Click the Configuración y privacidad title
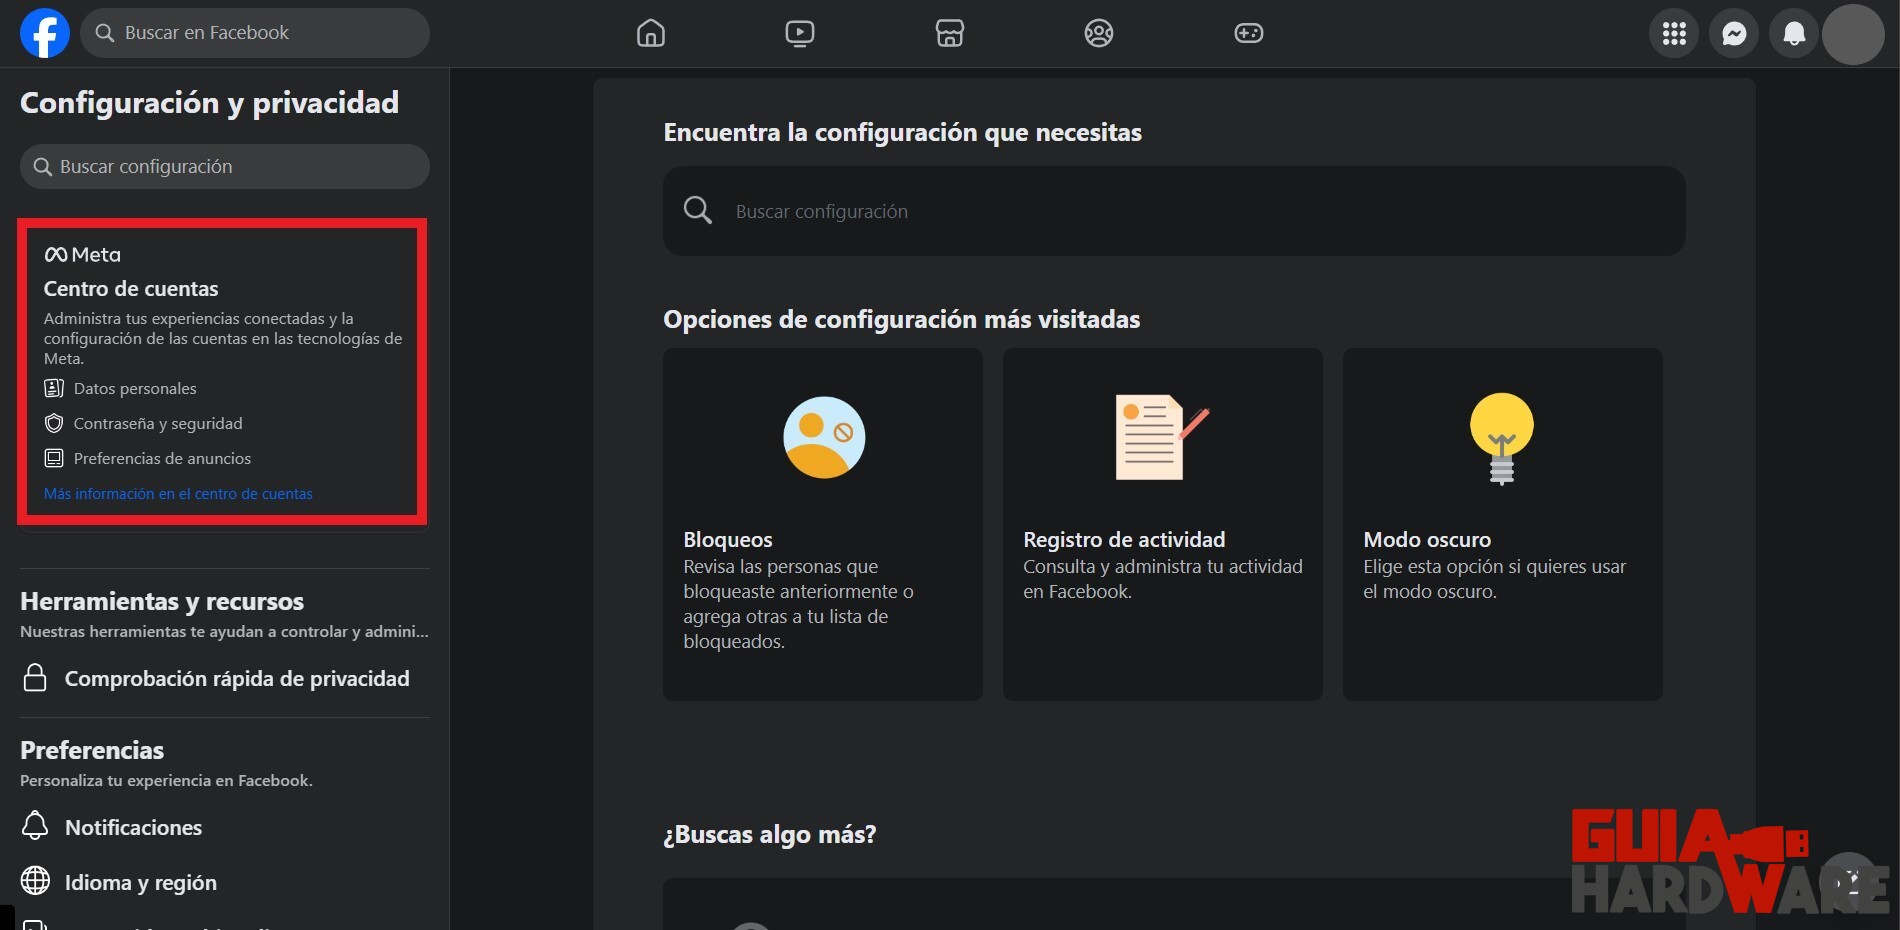The height and width of the screenshot is (930, 1900). coord(209,103)
